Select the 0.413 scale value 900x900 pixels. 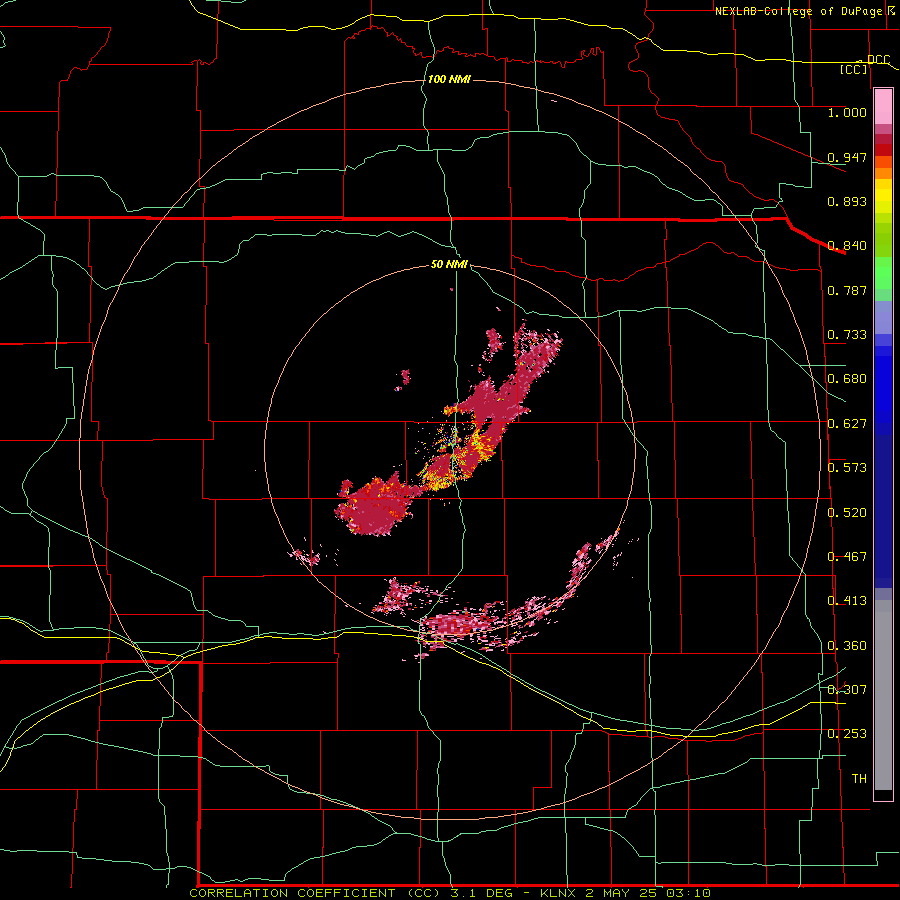click(847, 601)
